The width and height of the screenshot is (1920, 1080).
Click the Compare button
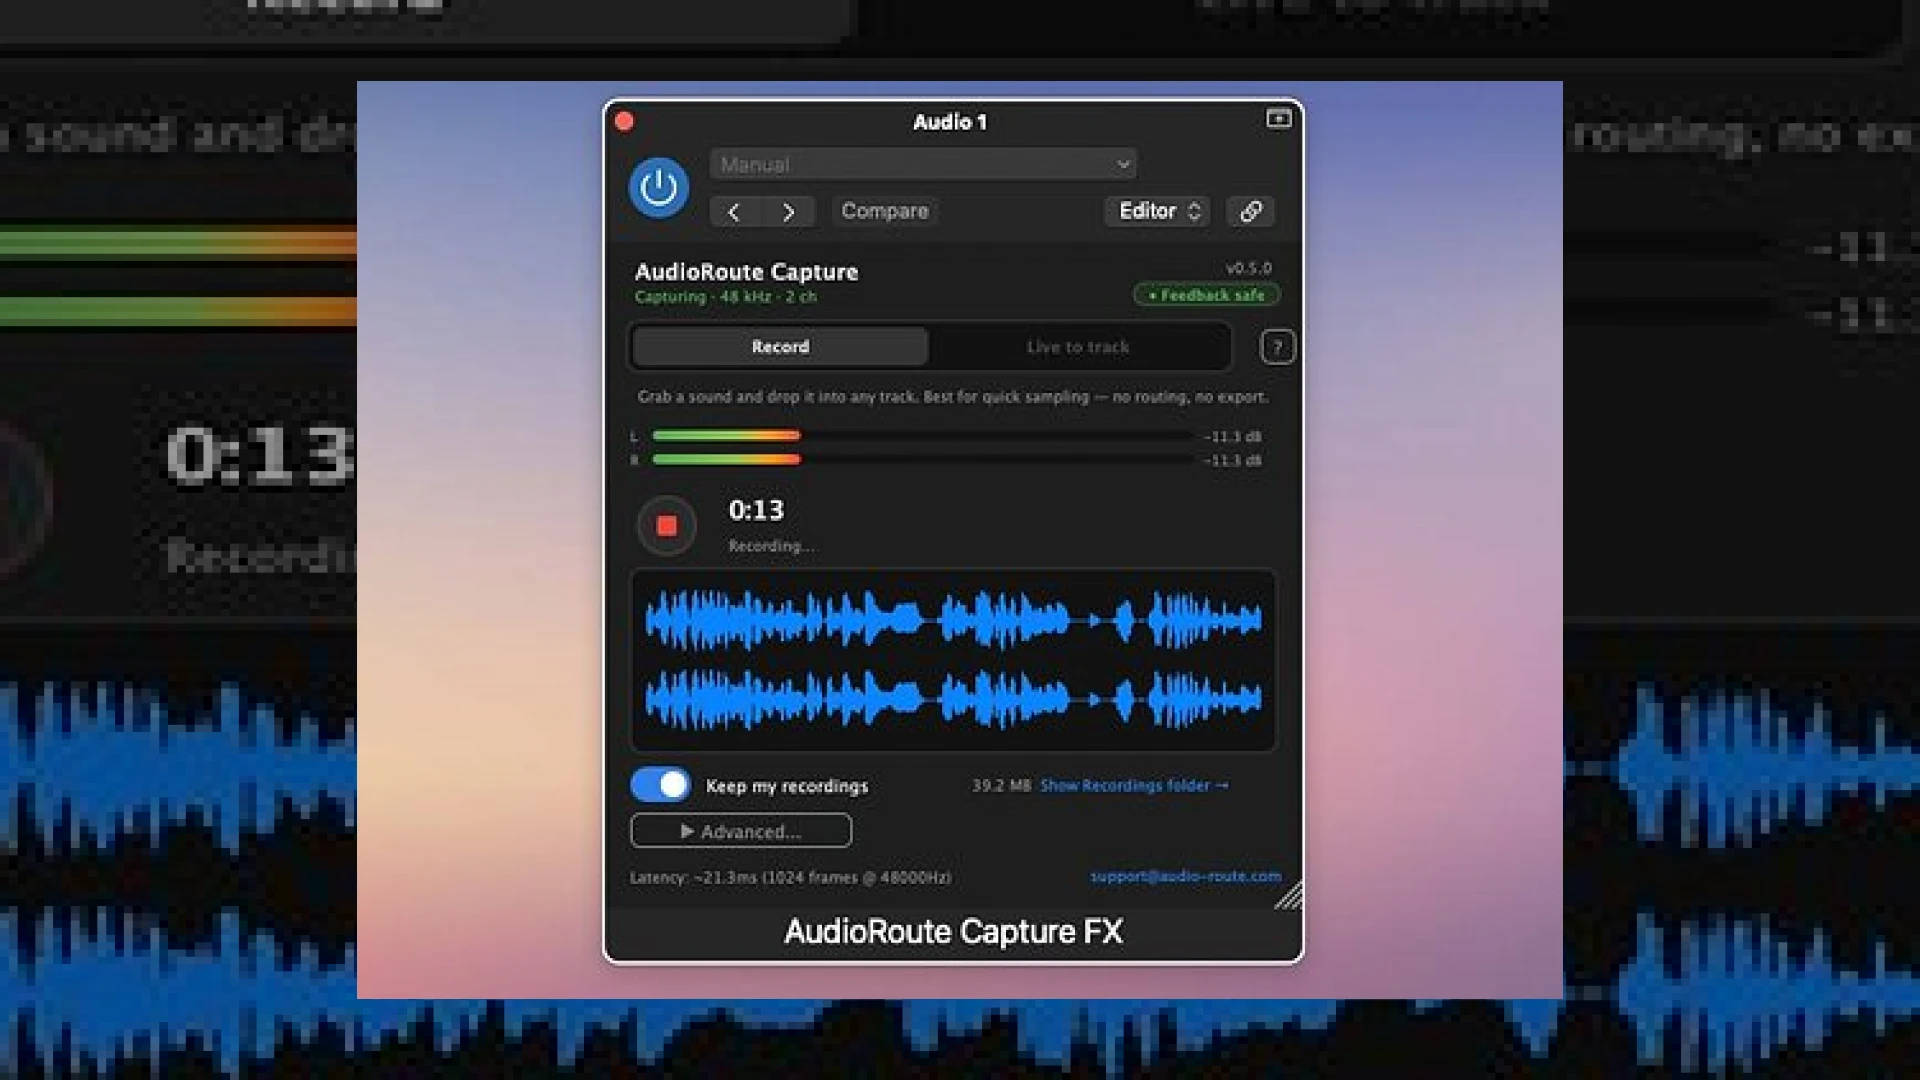[x=885, y=211]
